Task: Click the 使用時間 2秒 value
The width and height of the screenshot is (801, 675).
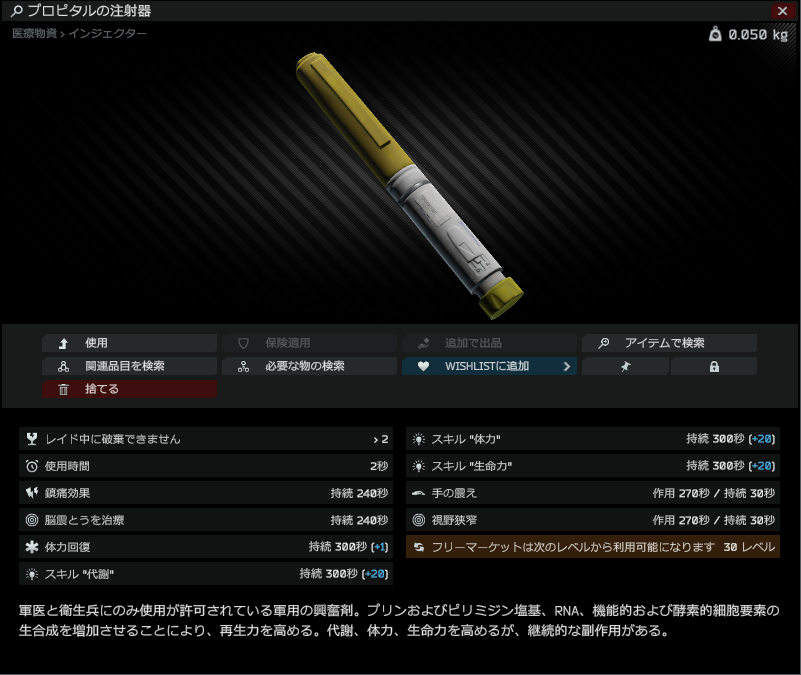Action: (x=379, y=466)
